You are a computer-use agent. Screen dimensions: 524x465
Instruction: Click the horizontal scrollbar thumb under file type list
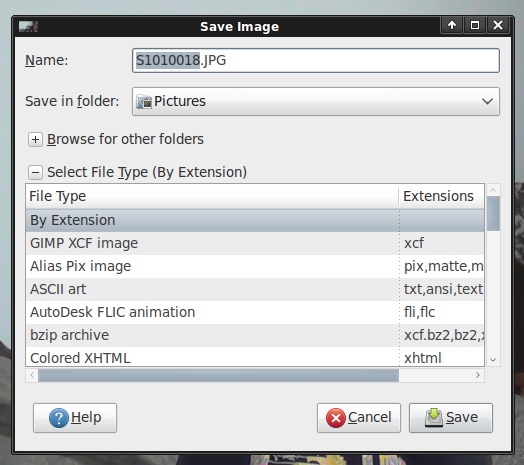coord(218,375)
